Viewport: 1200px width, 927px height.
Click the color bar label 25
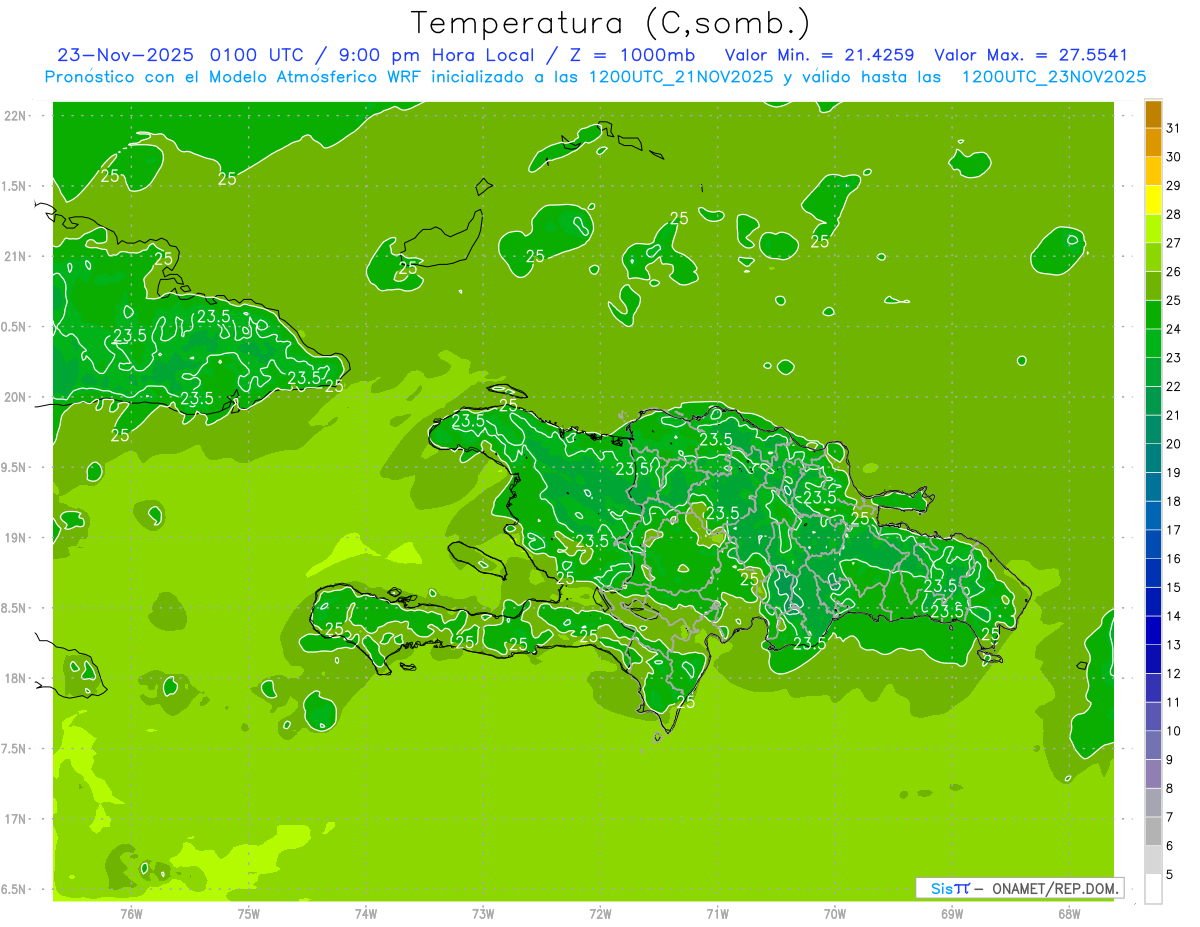pos(1173,300)
